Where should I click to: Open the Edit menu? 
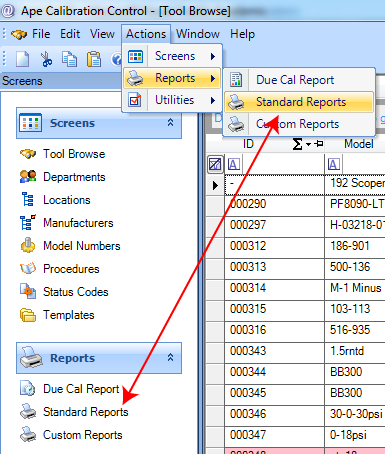70,34
